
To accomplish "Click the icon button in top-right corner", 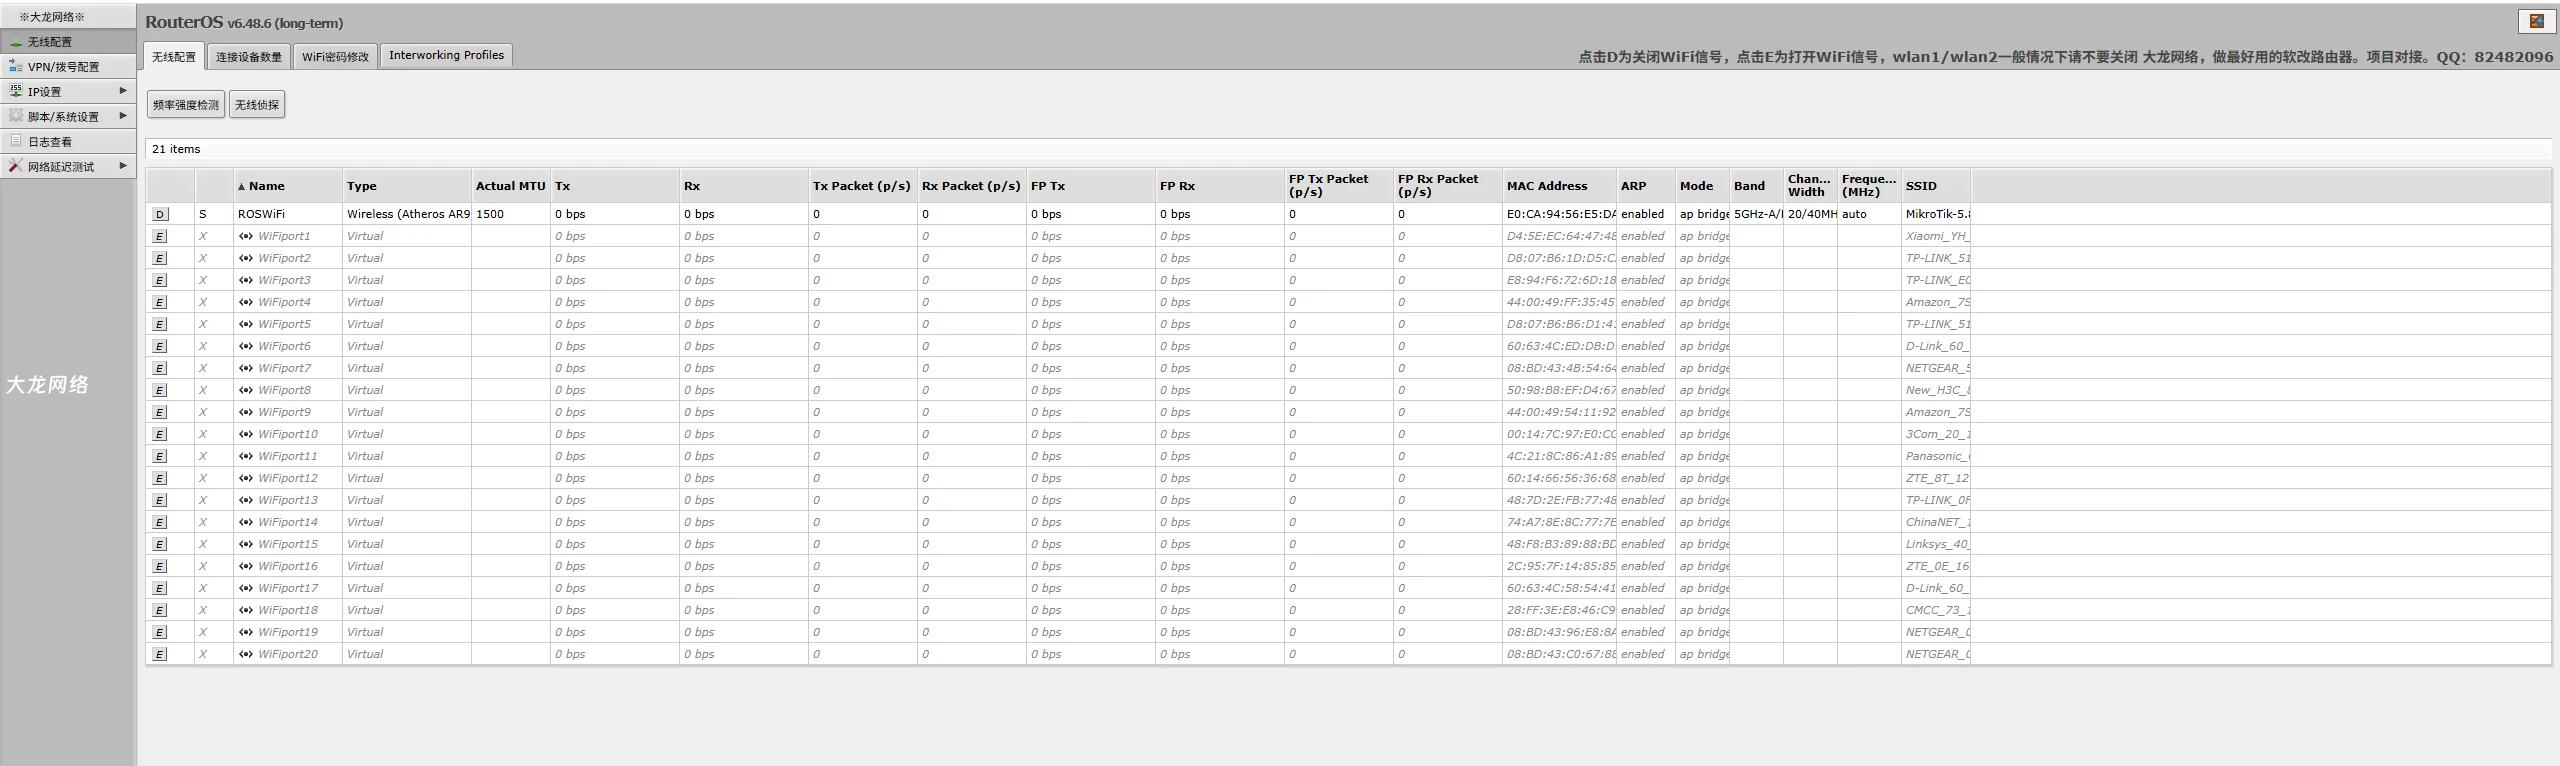I will 2536,21.
